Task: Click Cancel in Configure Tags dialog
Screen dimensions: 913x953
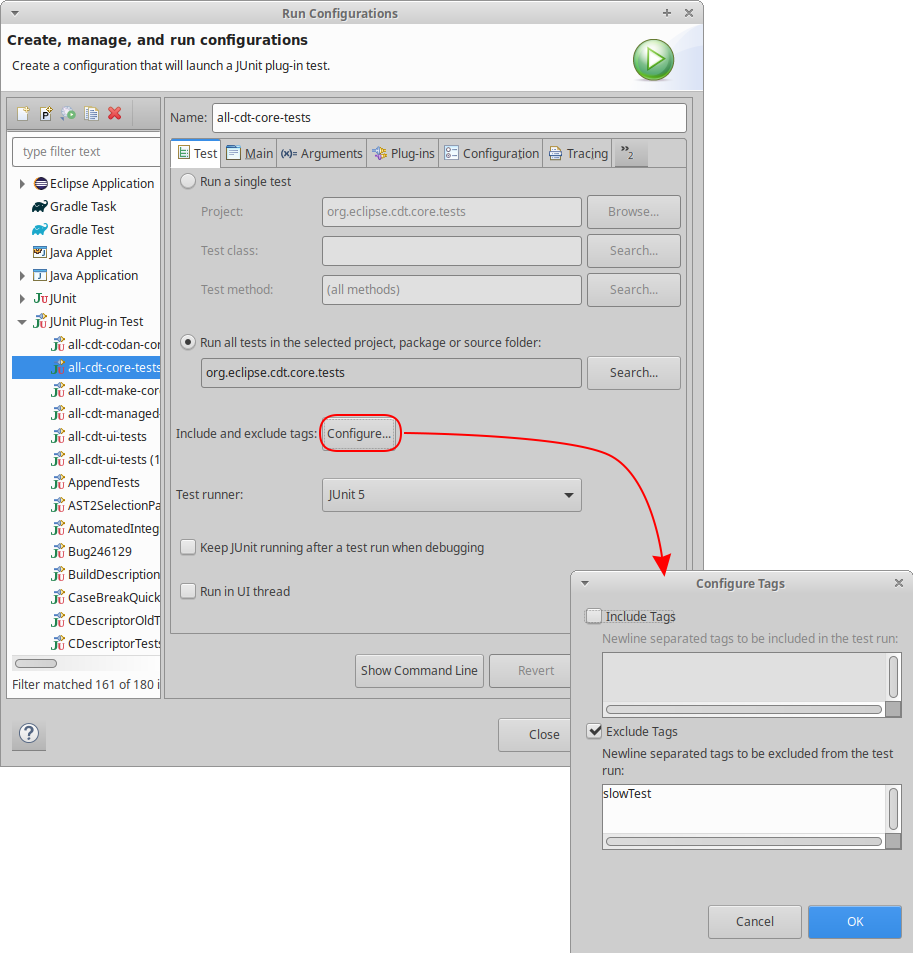Action: 754,921
